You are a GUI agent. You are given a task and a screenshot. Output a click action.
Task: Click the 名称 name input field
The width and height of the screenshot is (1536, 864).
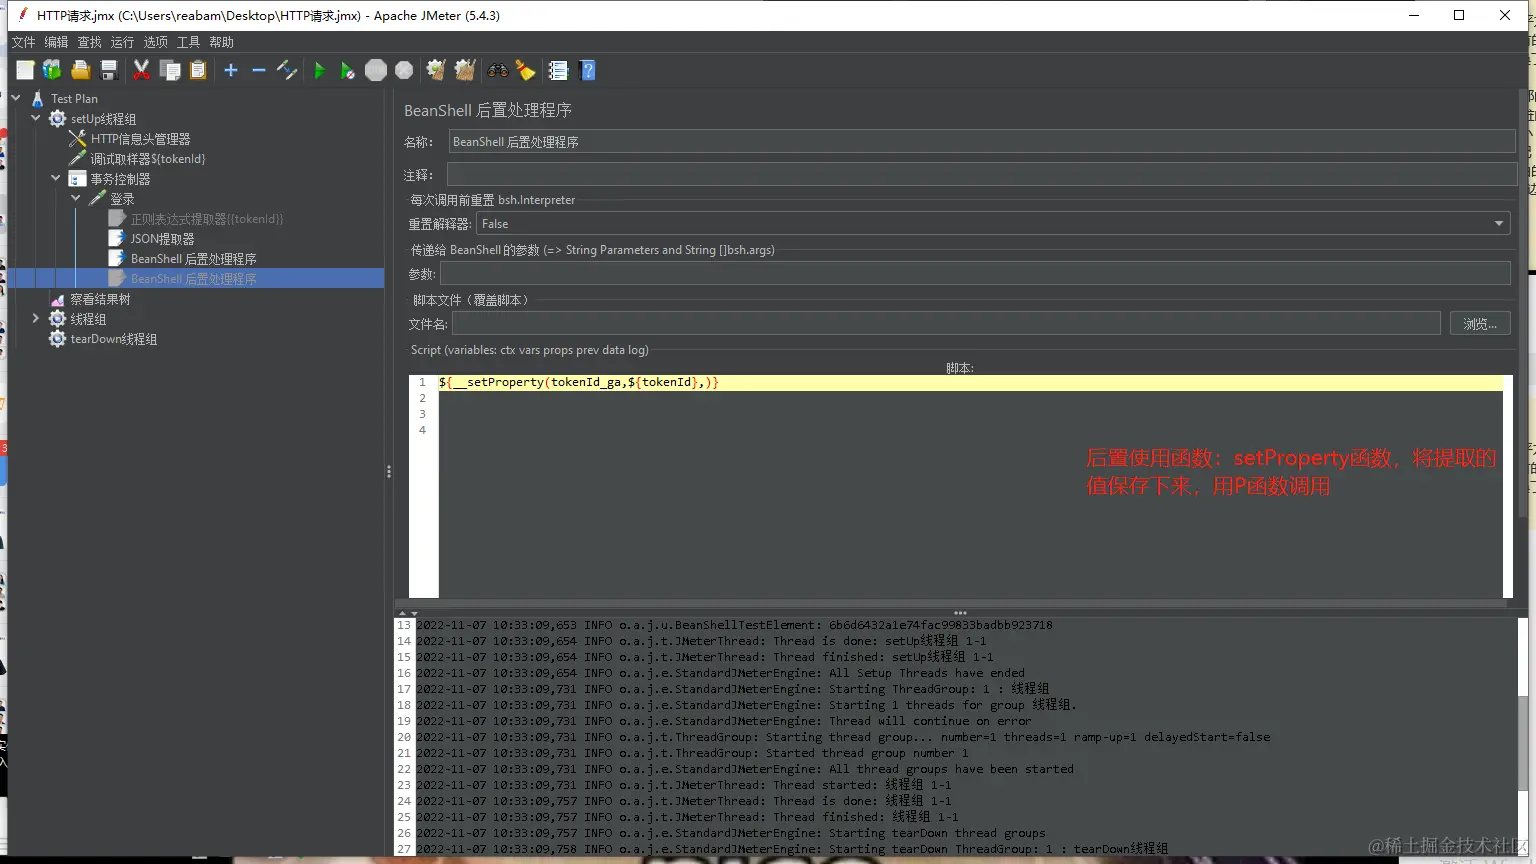pos(982,142)
